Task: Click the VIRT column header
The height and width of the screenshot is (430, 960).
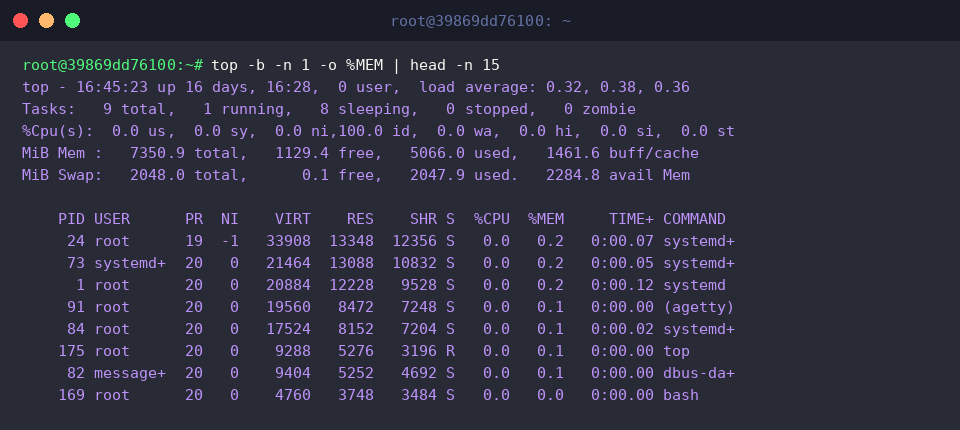Action: [x=293, y=219]
